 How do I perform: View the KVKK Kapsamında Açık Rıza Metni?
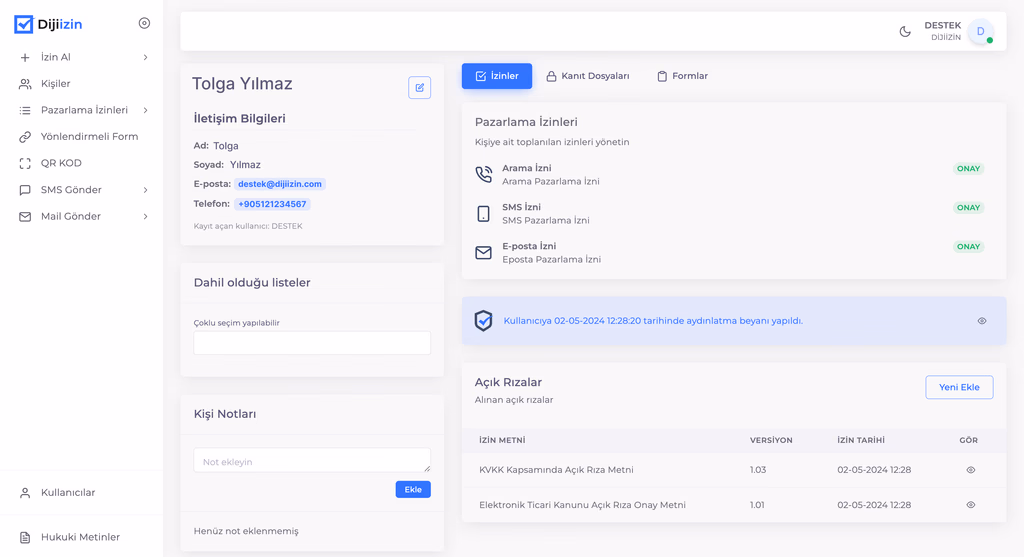pyautogui.click(x=970, y=470)
